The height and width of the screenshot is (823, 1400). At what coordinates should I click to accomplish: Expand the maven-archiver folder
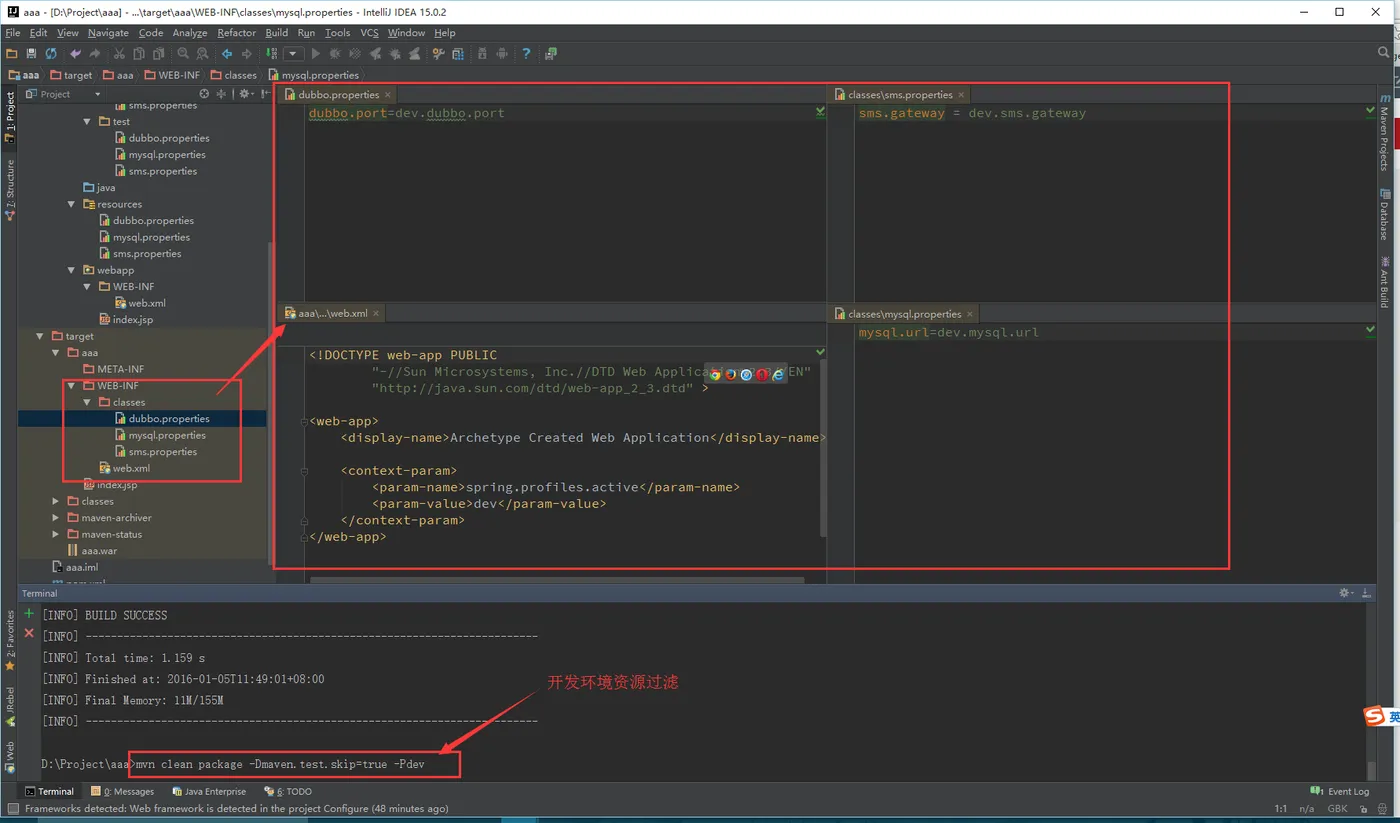click(x=56, y=518)
